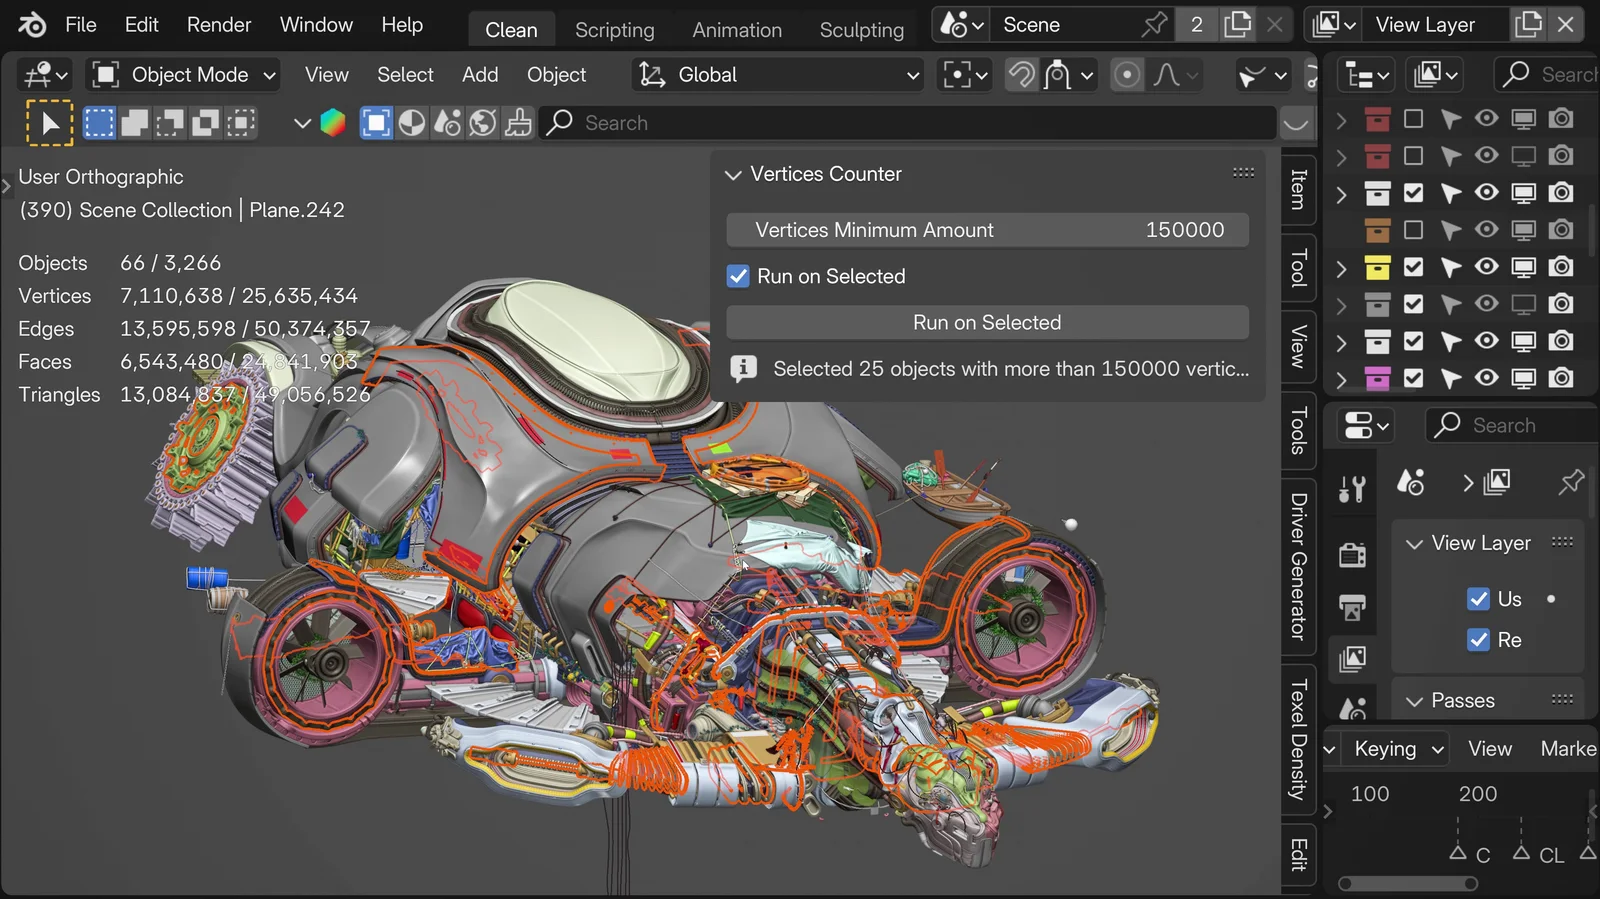Collapse the View Layer panel

click(x=1414, y=544)
